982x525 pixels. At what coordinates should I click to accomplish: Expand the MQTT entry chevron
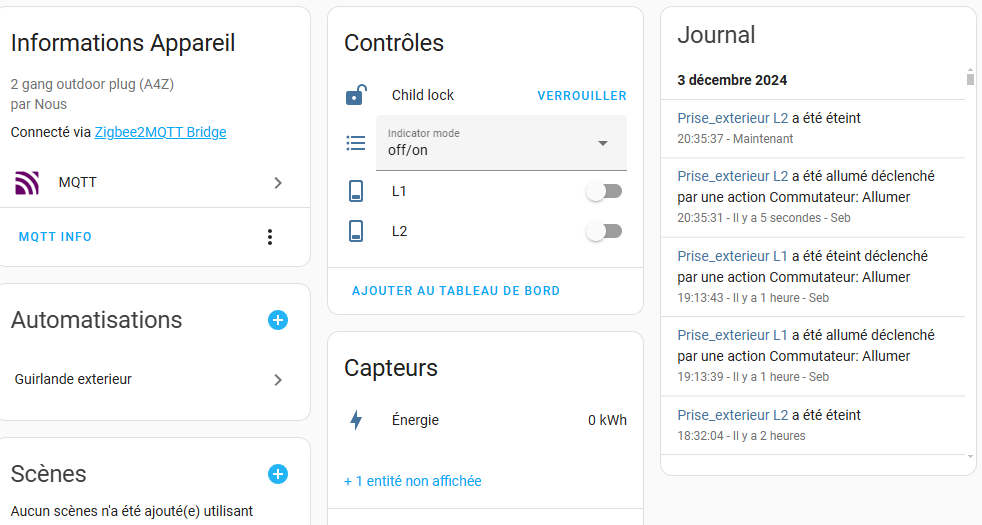point(278,183)
